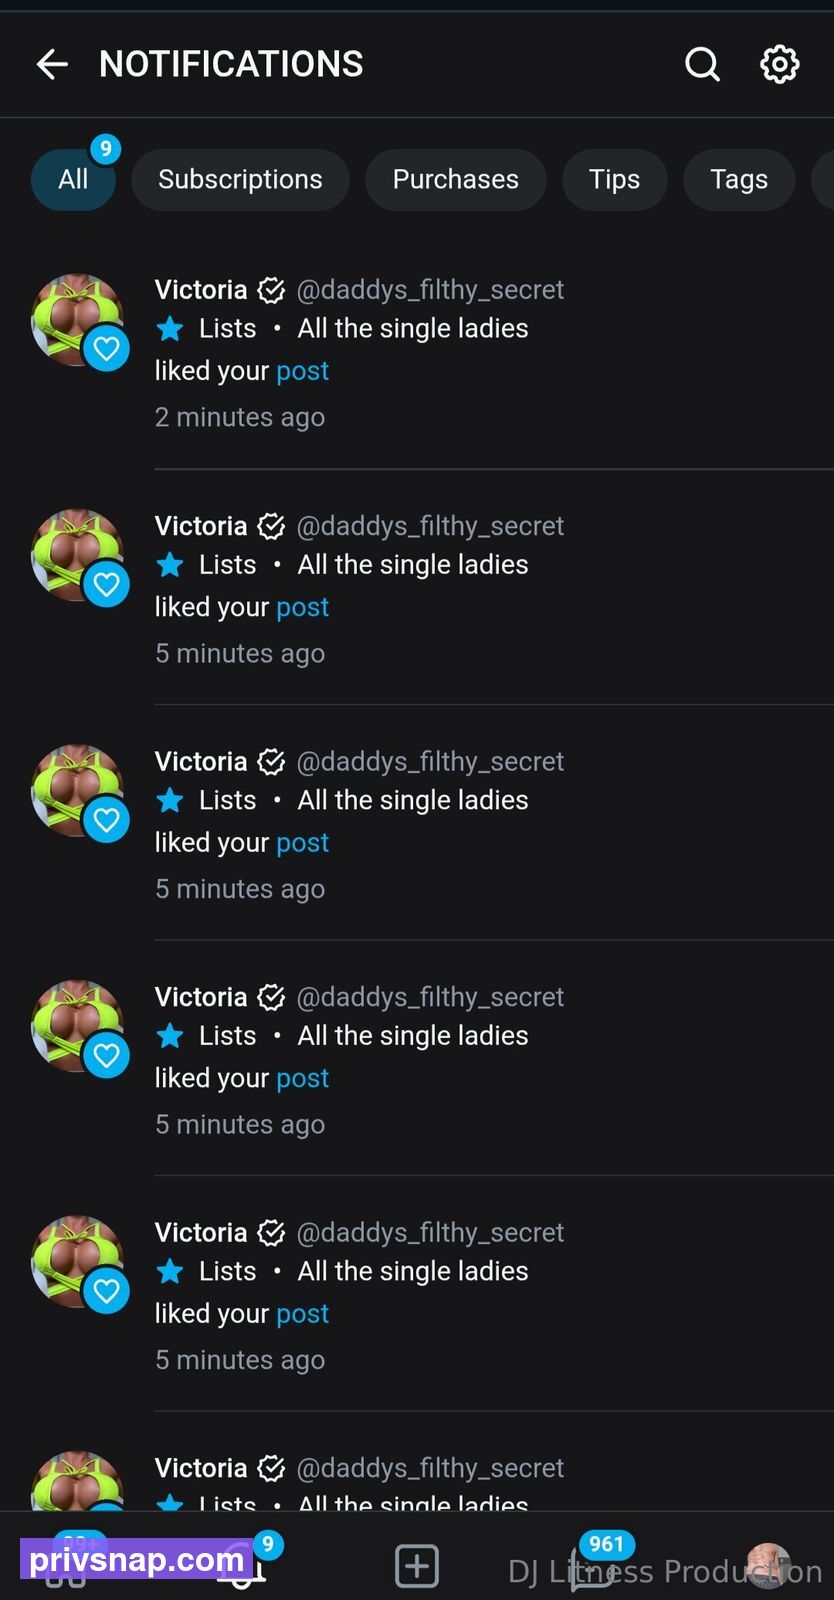
Task: Select the All filter chip
Action: pos(73,180)
